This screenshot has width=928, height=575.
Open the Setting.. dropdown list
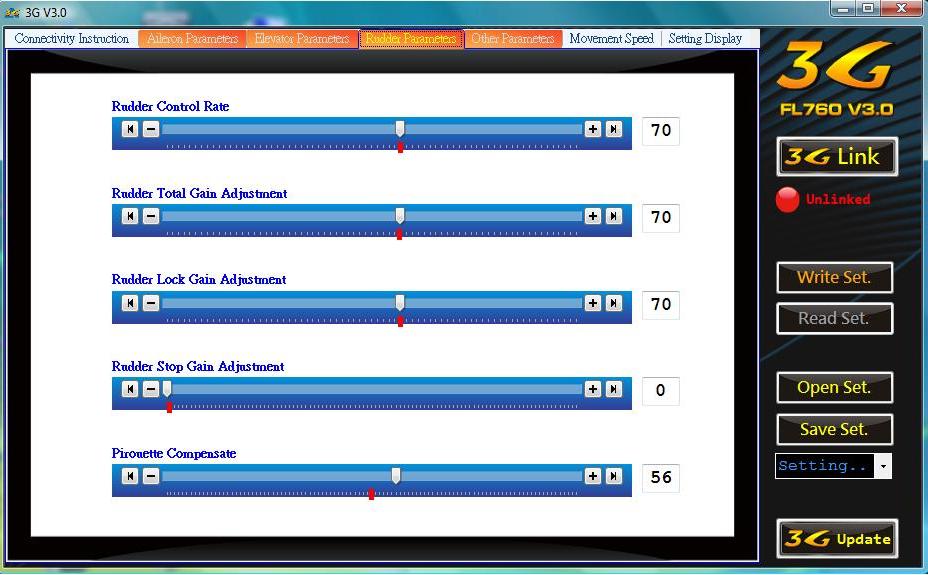click(x=882, y=466)
